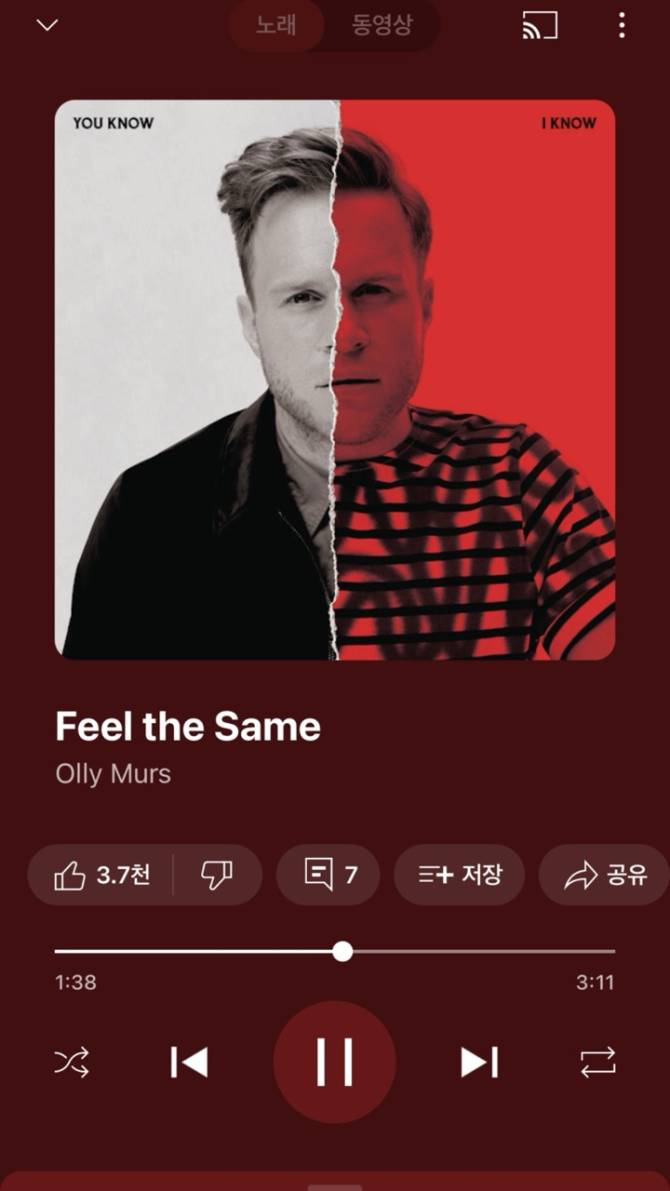Viewport: 670px width, 1191px height.
Task: Pause the current song
Action: [334, 1062]
